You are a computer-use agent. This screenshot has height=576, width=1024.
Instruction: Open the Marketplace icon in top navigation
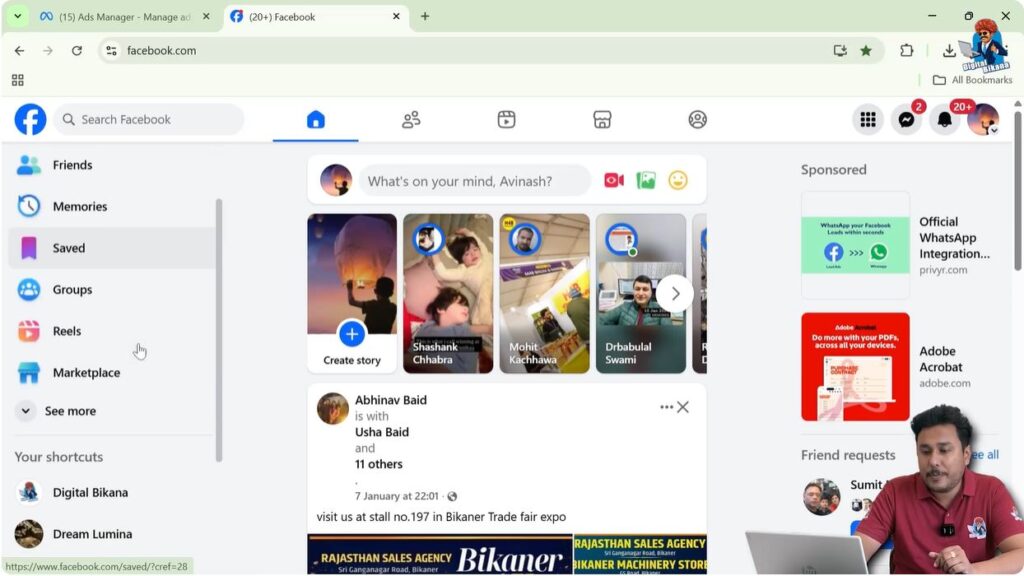pos(601,118)
